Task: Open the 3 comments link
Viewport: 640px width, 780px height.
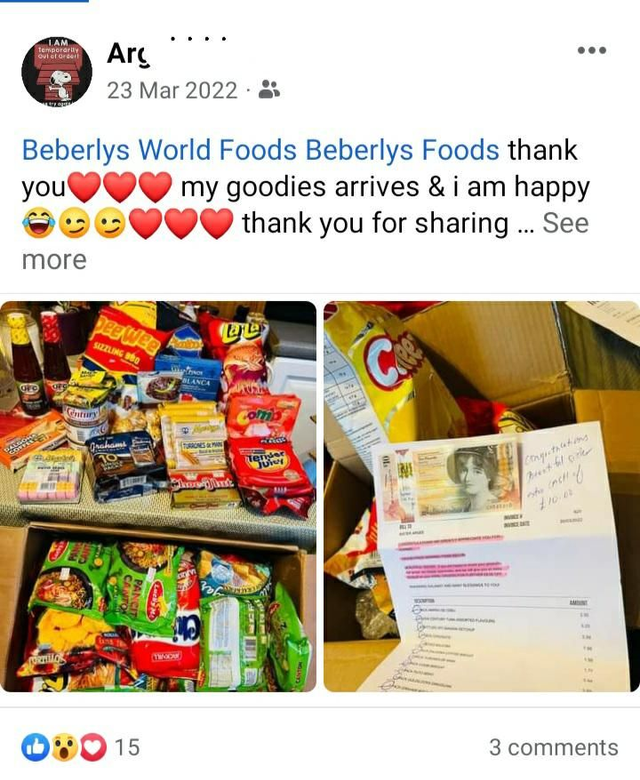Action: click(553, 747)
